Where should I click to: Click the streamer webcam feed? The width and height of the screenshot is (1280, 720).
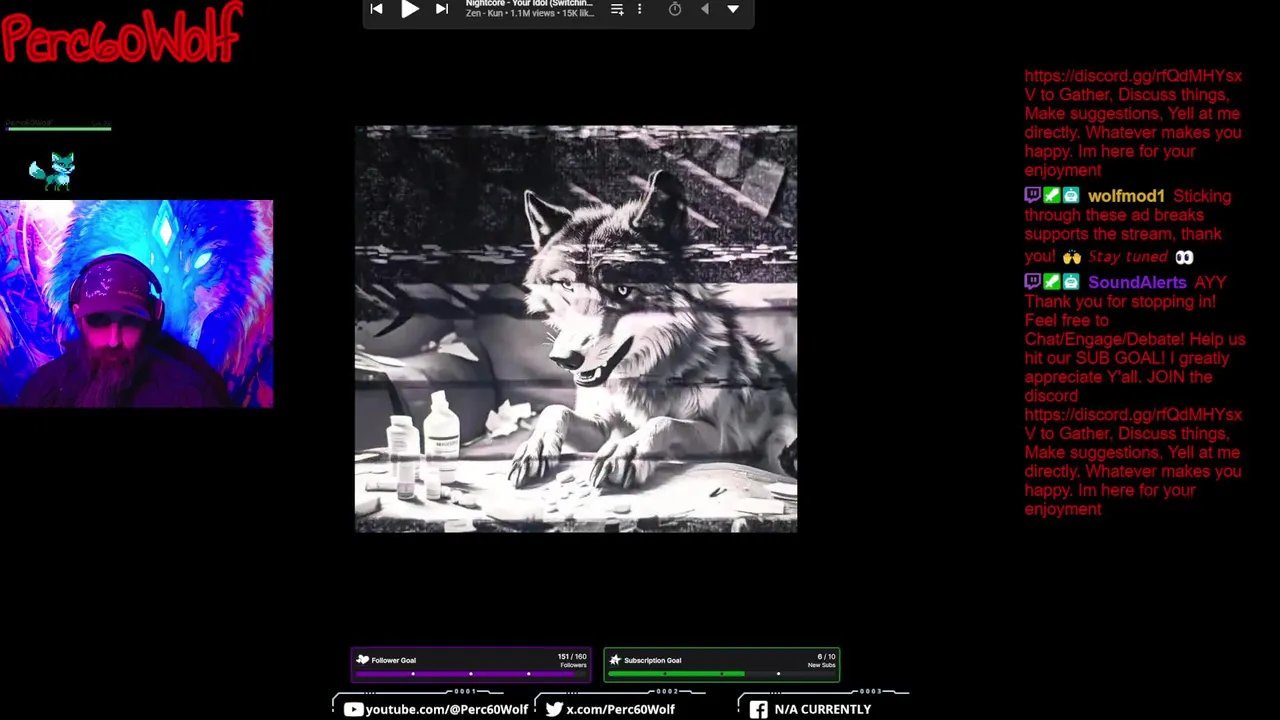136,304
